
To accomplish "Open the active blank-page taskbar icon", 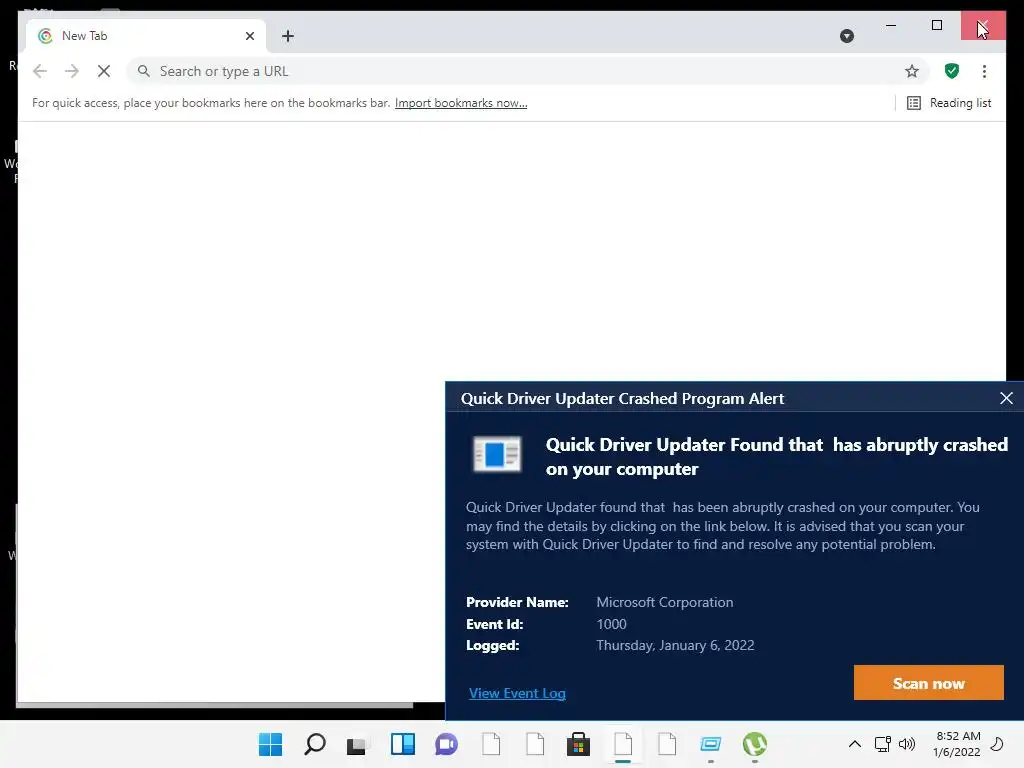I will (x=623, y=744).
